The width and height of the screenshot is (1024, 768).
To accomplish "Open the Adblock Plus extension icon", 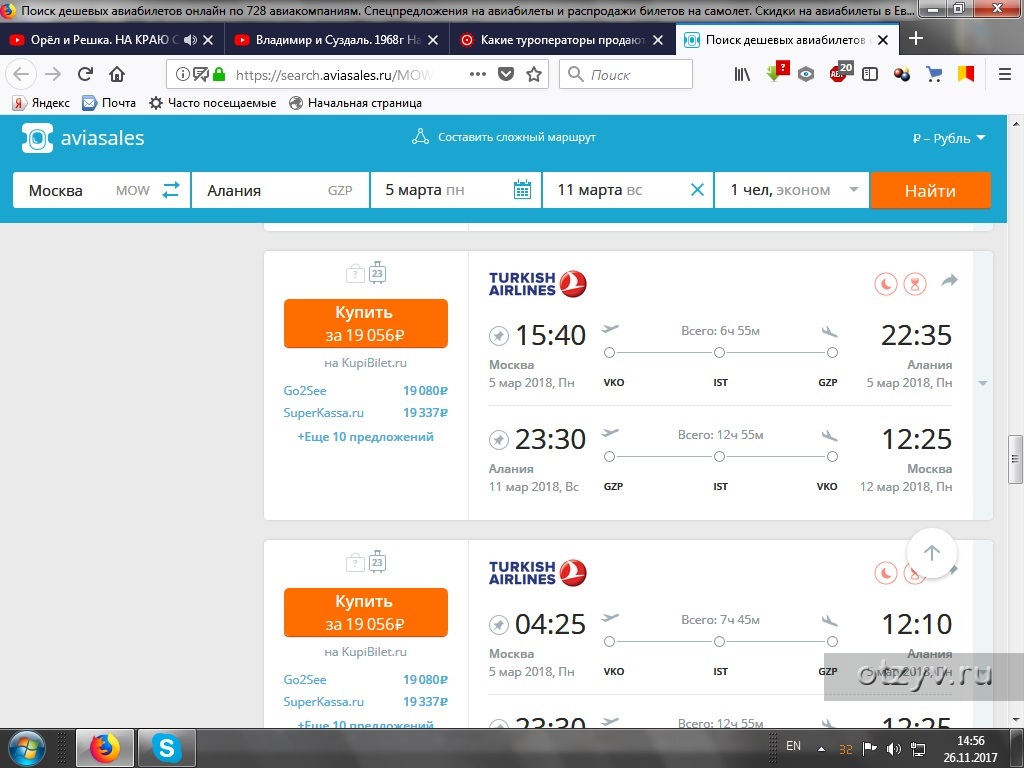I will [x=841, y=72].
